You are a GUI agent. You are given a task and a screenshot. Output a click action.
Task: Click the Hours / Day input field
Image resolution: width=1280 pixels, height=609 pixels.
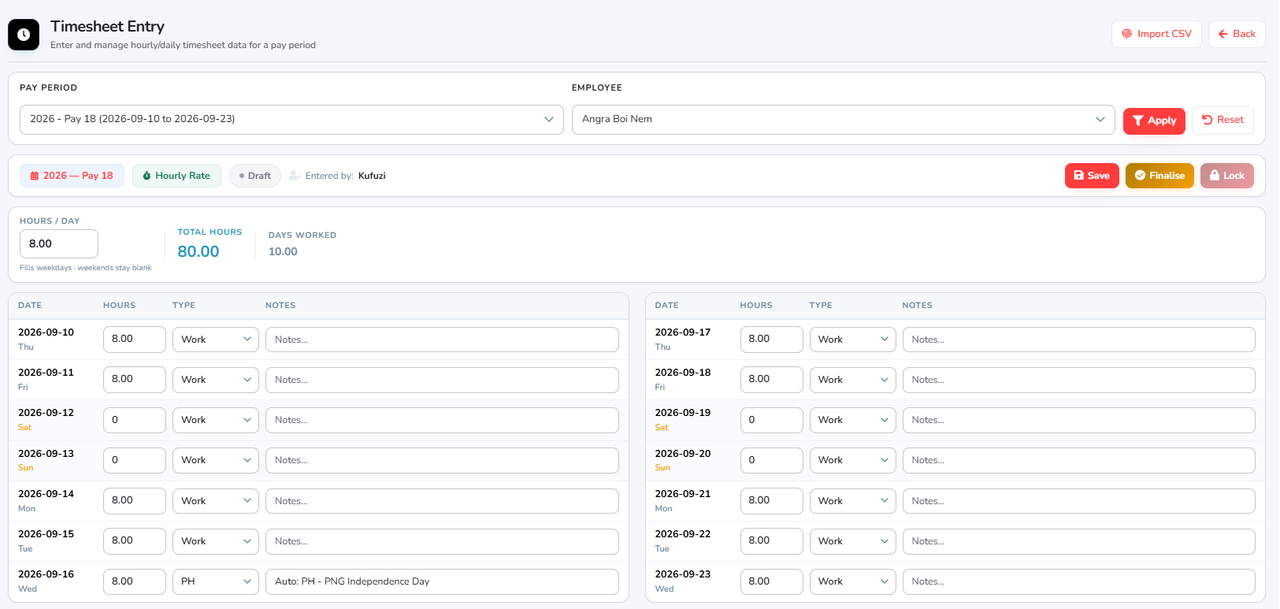tap(59, 244)
